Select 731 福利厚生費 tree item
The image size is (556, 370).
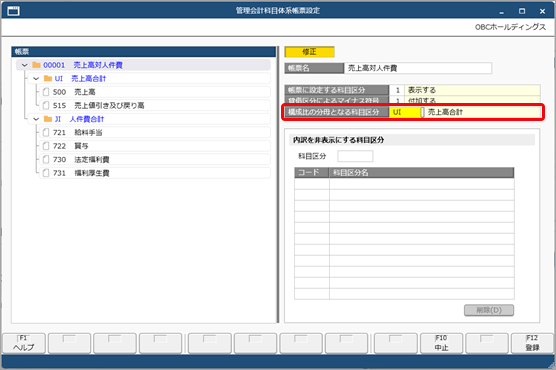pos(155,173)
